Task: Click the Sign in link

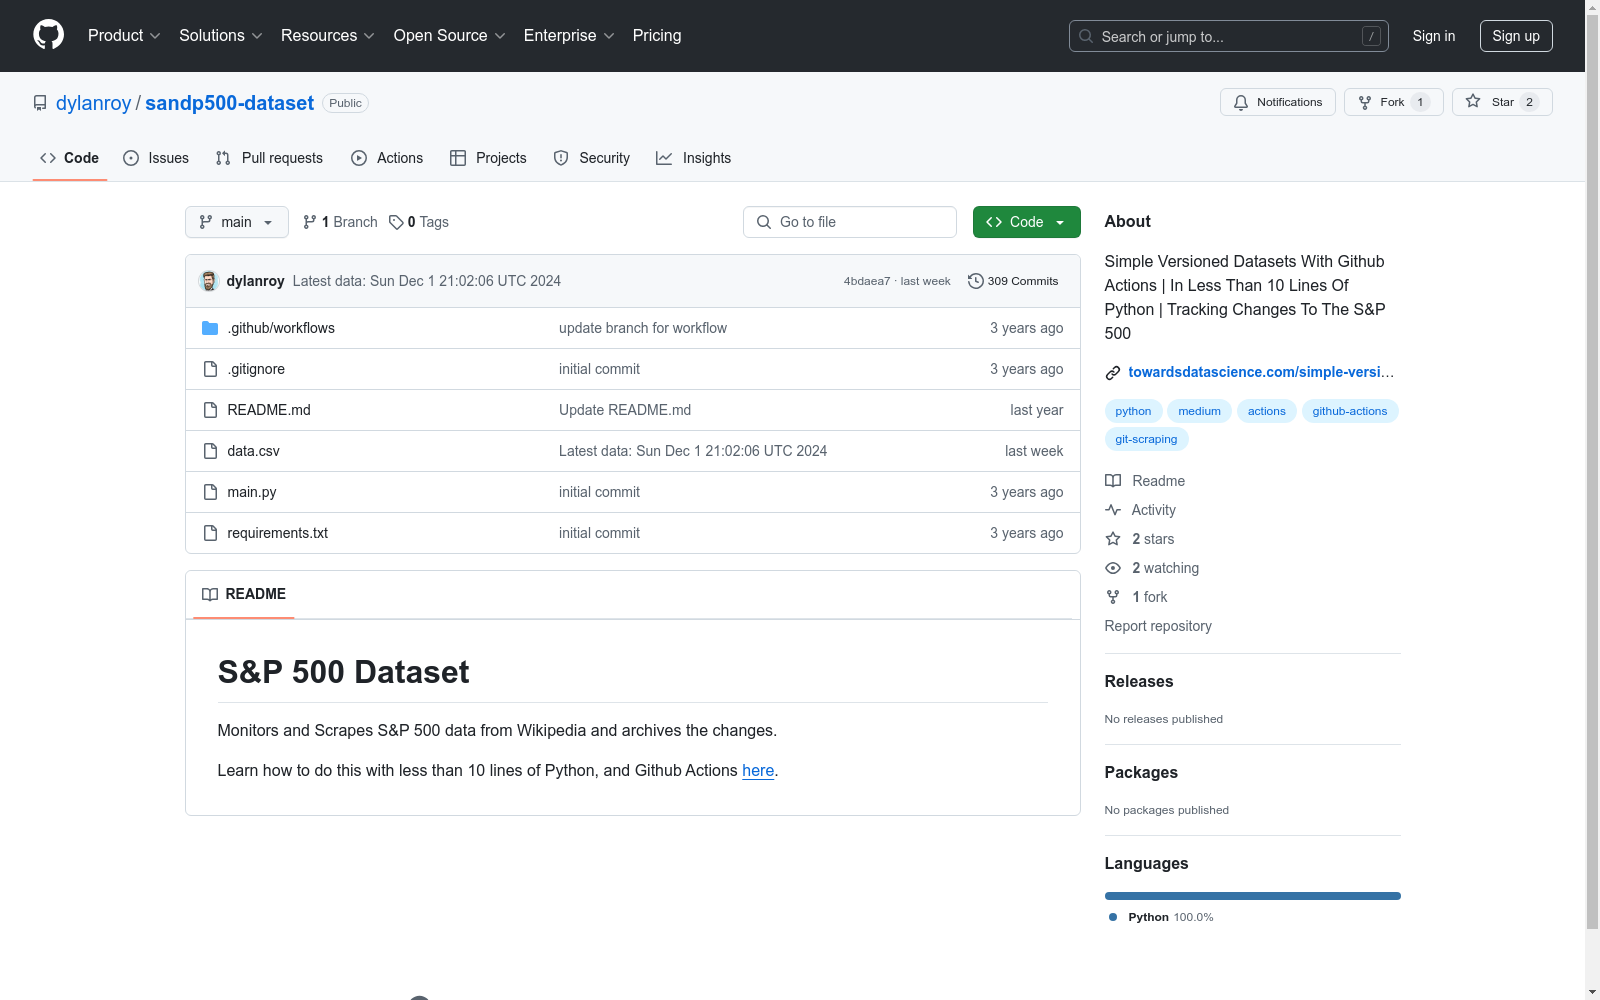Action: [x=1434, y=36]
